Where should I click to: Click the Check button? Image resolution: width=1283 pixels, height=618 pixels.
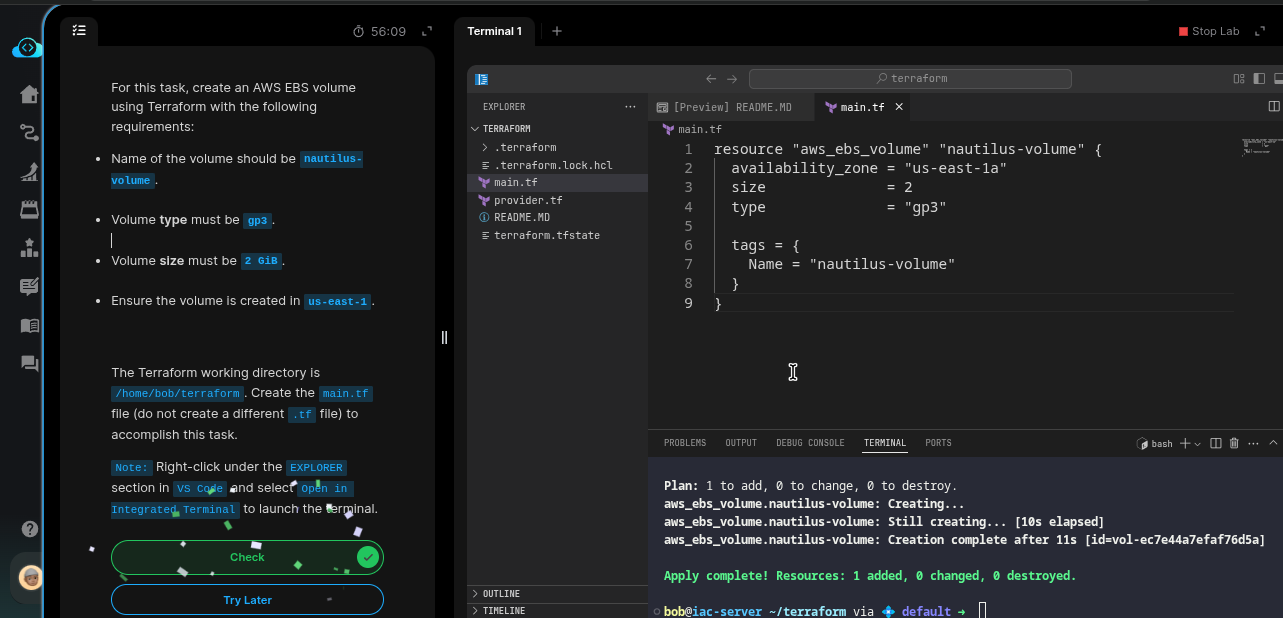[x=247, y=557]
